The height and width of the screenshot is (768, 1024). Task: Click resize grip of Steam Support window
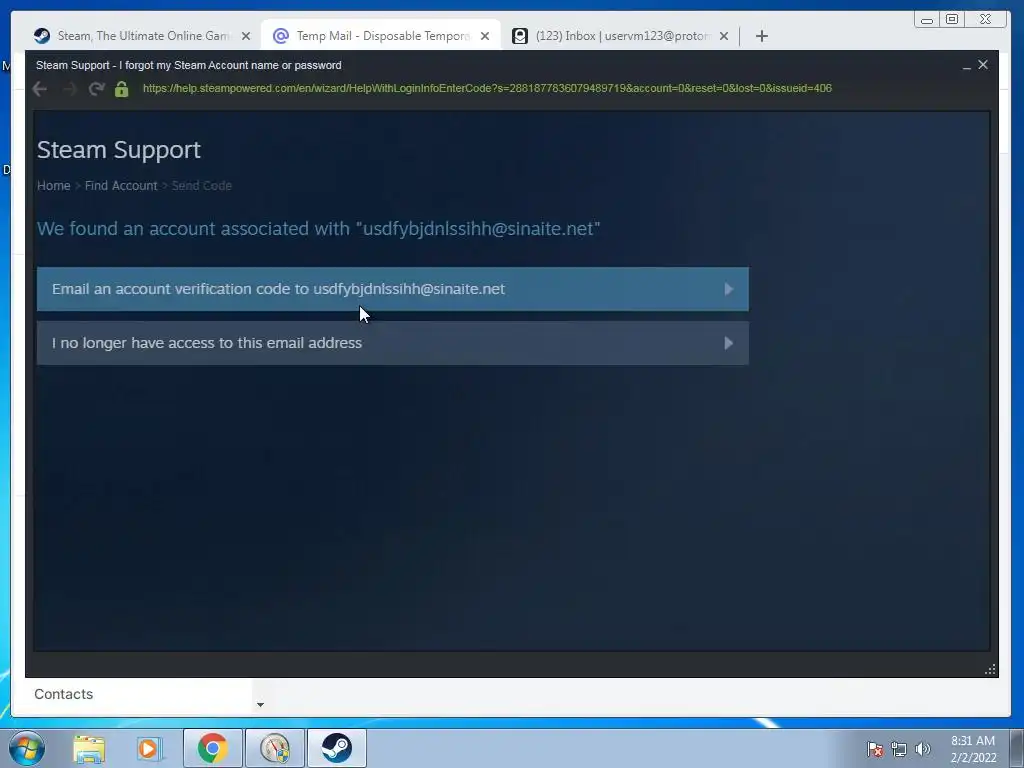(990, 669)
